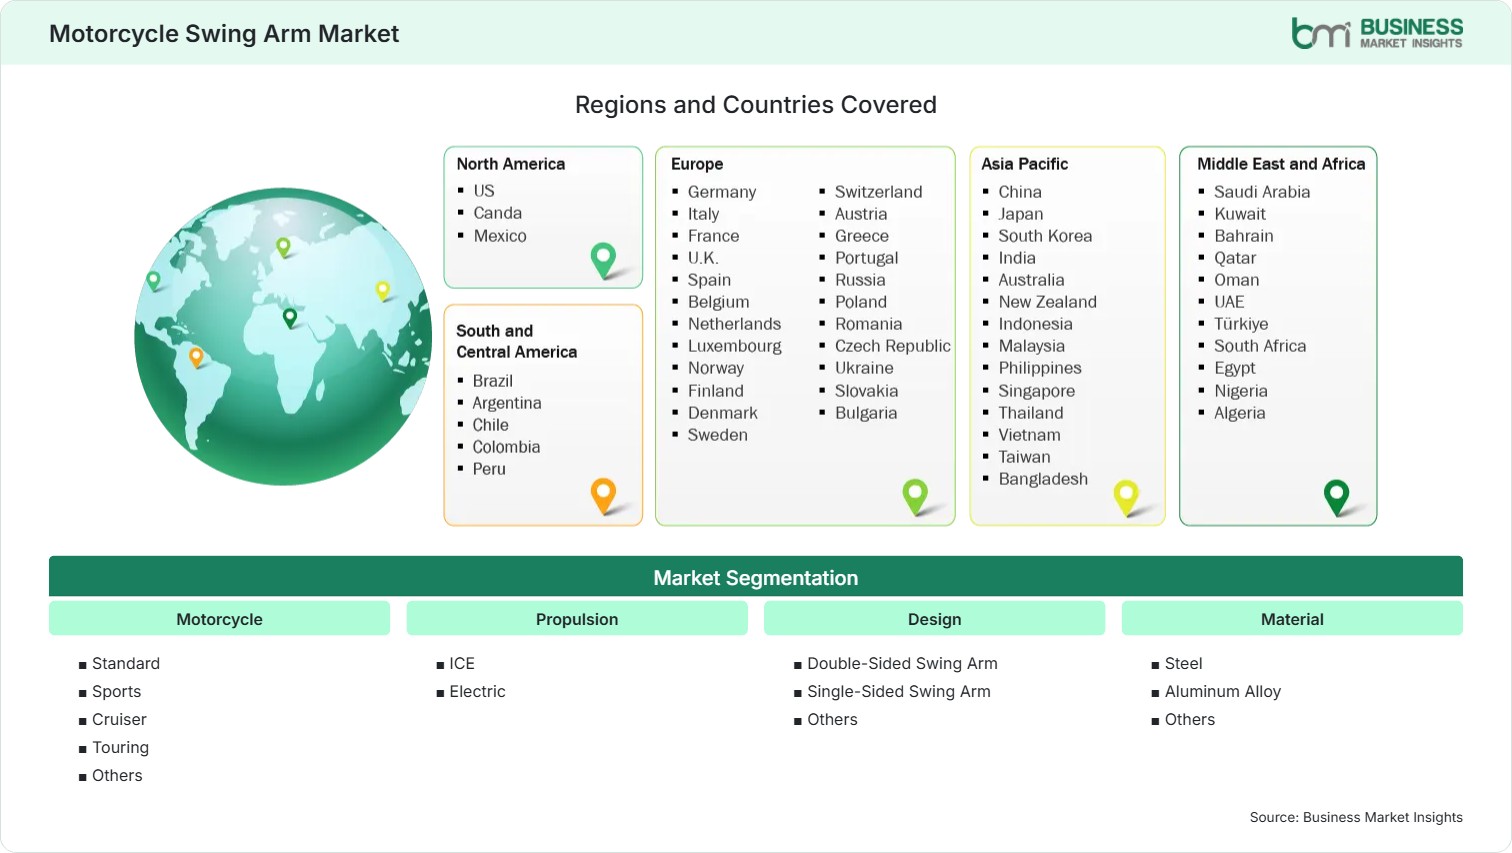Click Czech Republic in Europe list
The height and width of the screenshot is (853, 1512).
pyautogui.click(x=893, y=346)
